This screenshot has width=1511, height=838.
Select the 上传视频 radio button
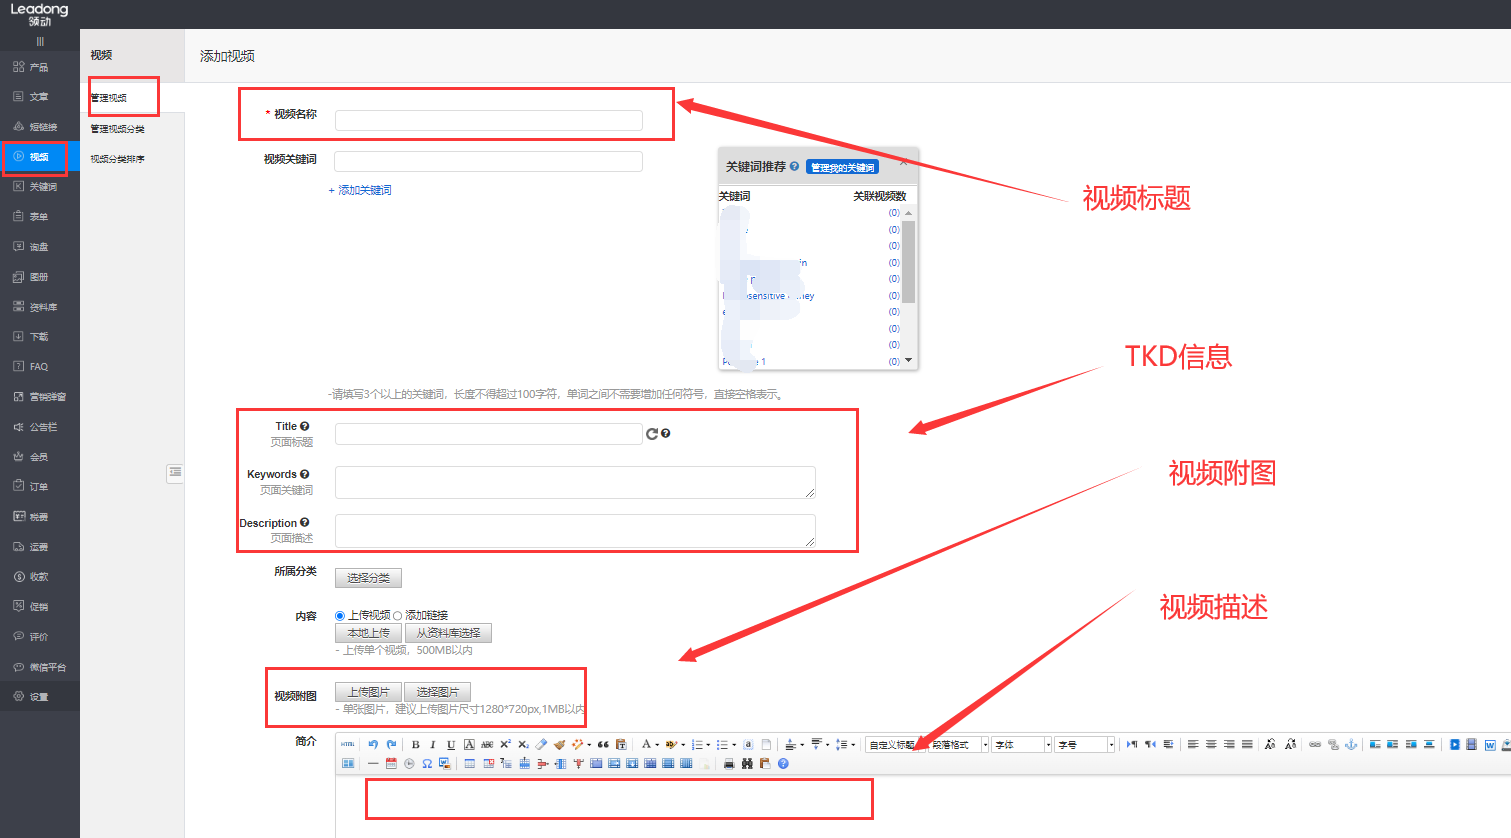pos(340,616)
